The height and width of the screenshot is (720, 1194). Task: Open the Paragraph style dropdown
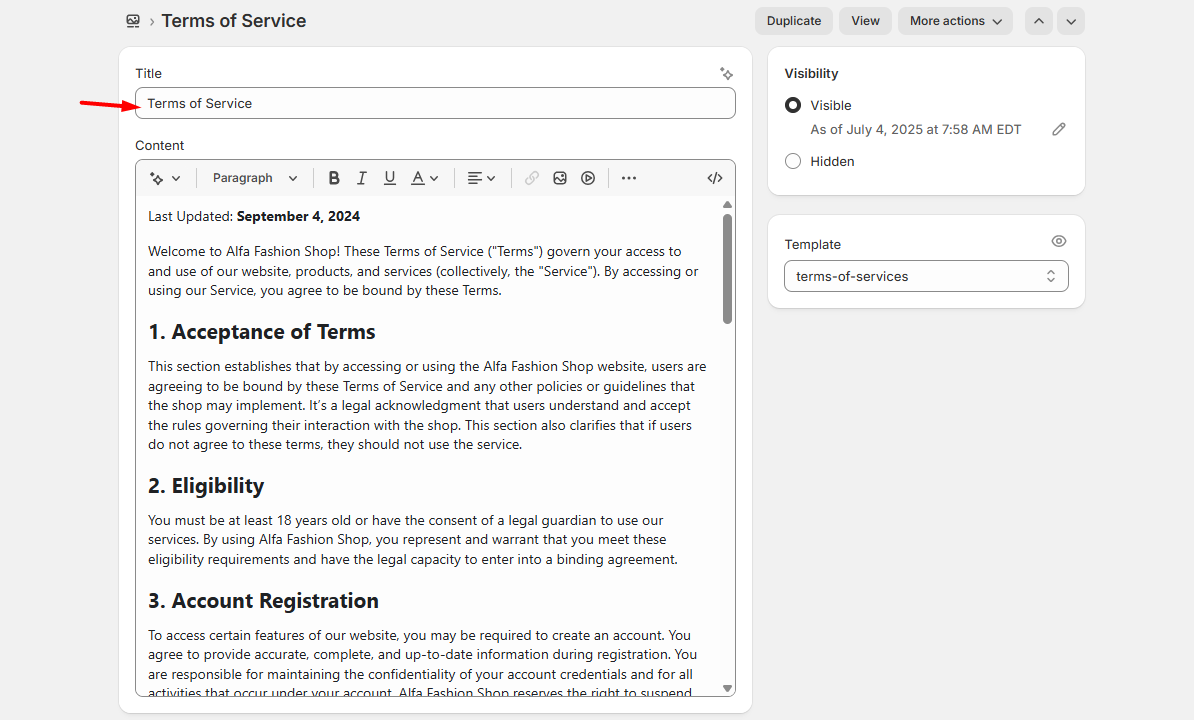(x=254, y=178)
